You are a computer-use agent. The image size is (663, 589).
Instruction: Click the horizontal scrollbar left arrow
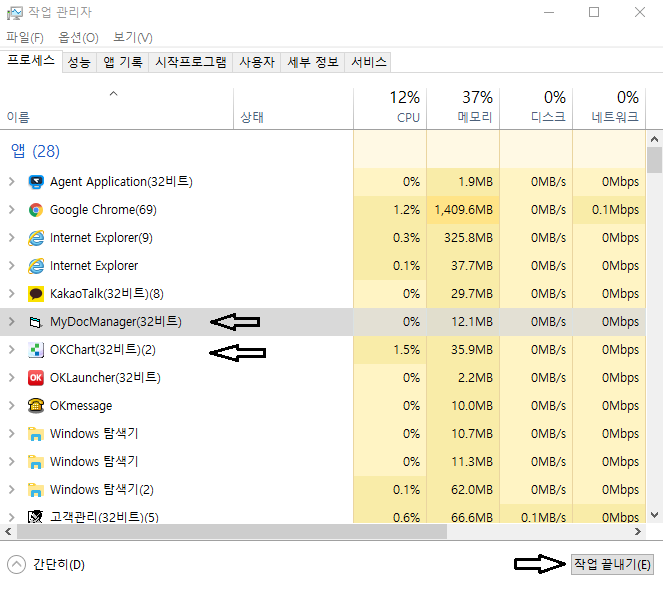pyautogui.click(x=8, y=531)
